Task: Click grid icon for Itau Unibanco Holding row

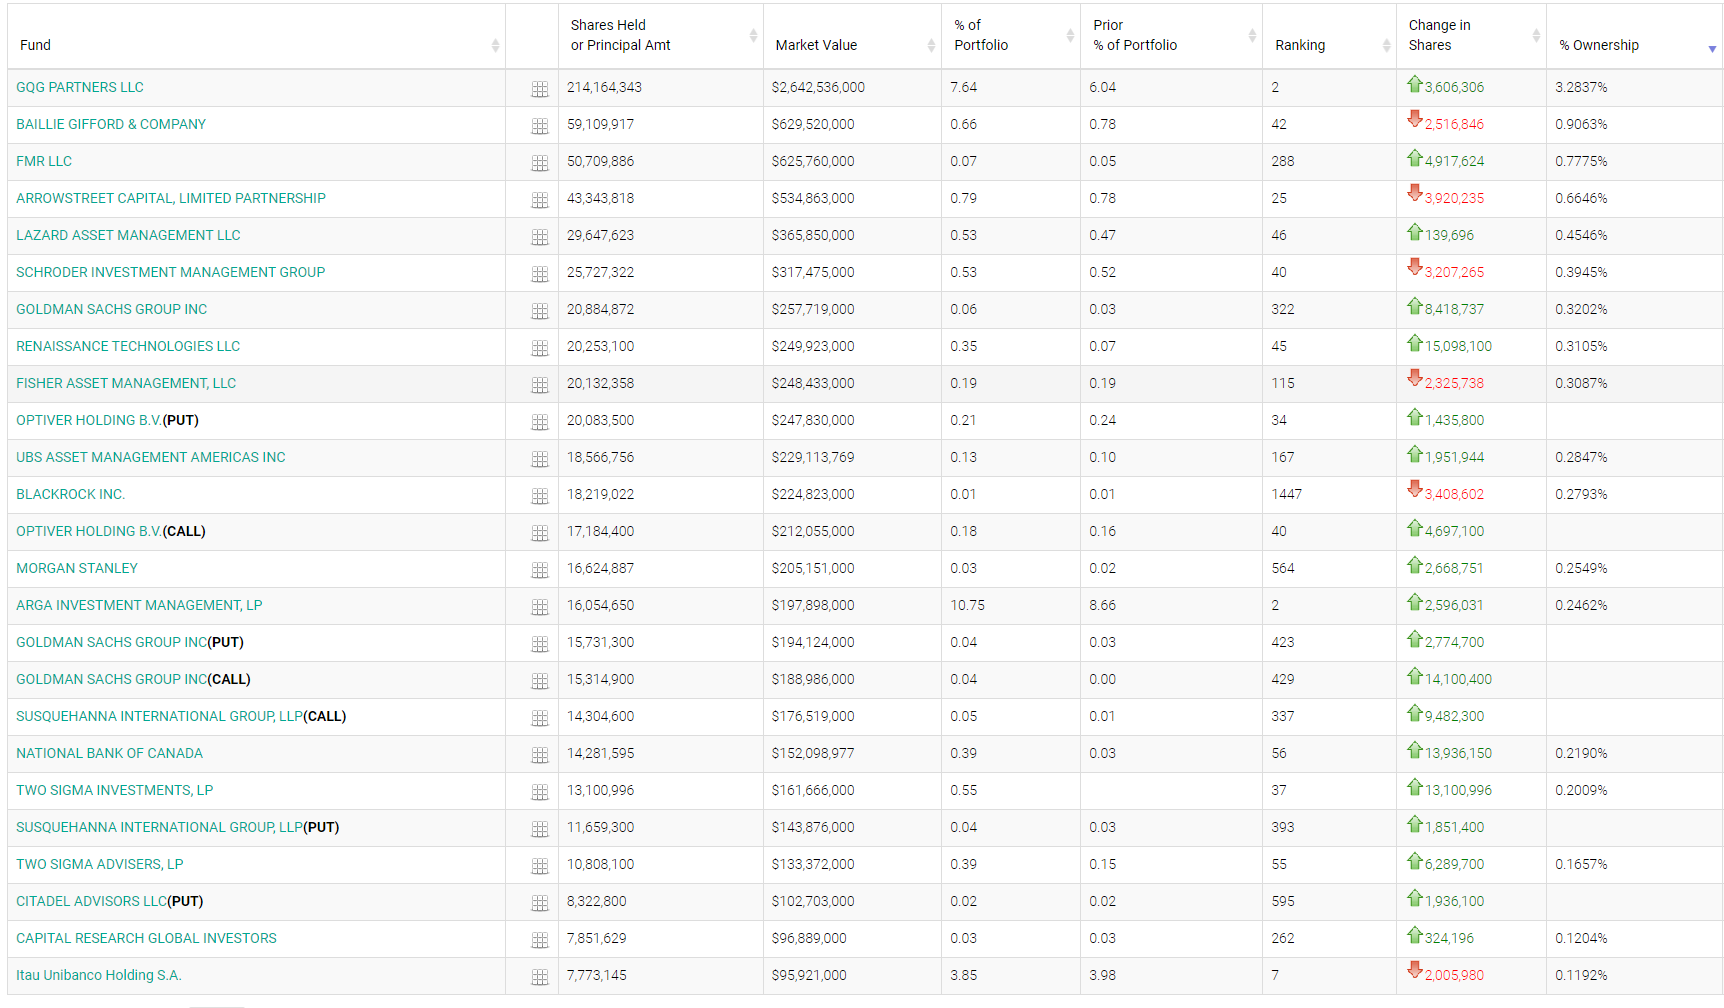Action: [x=540, y=977]
